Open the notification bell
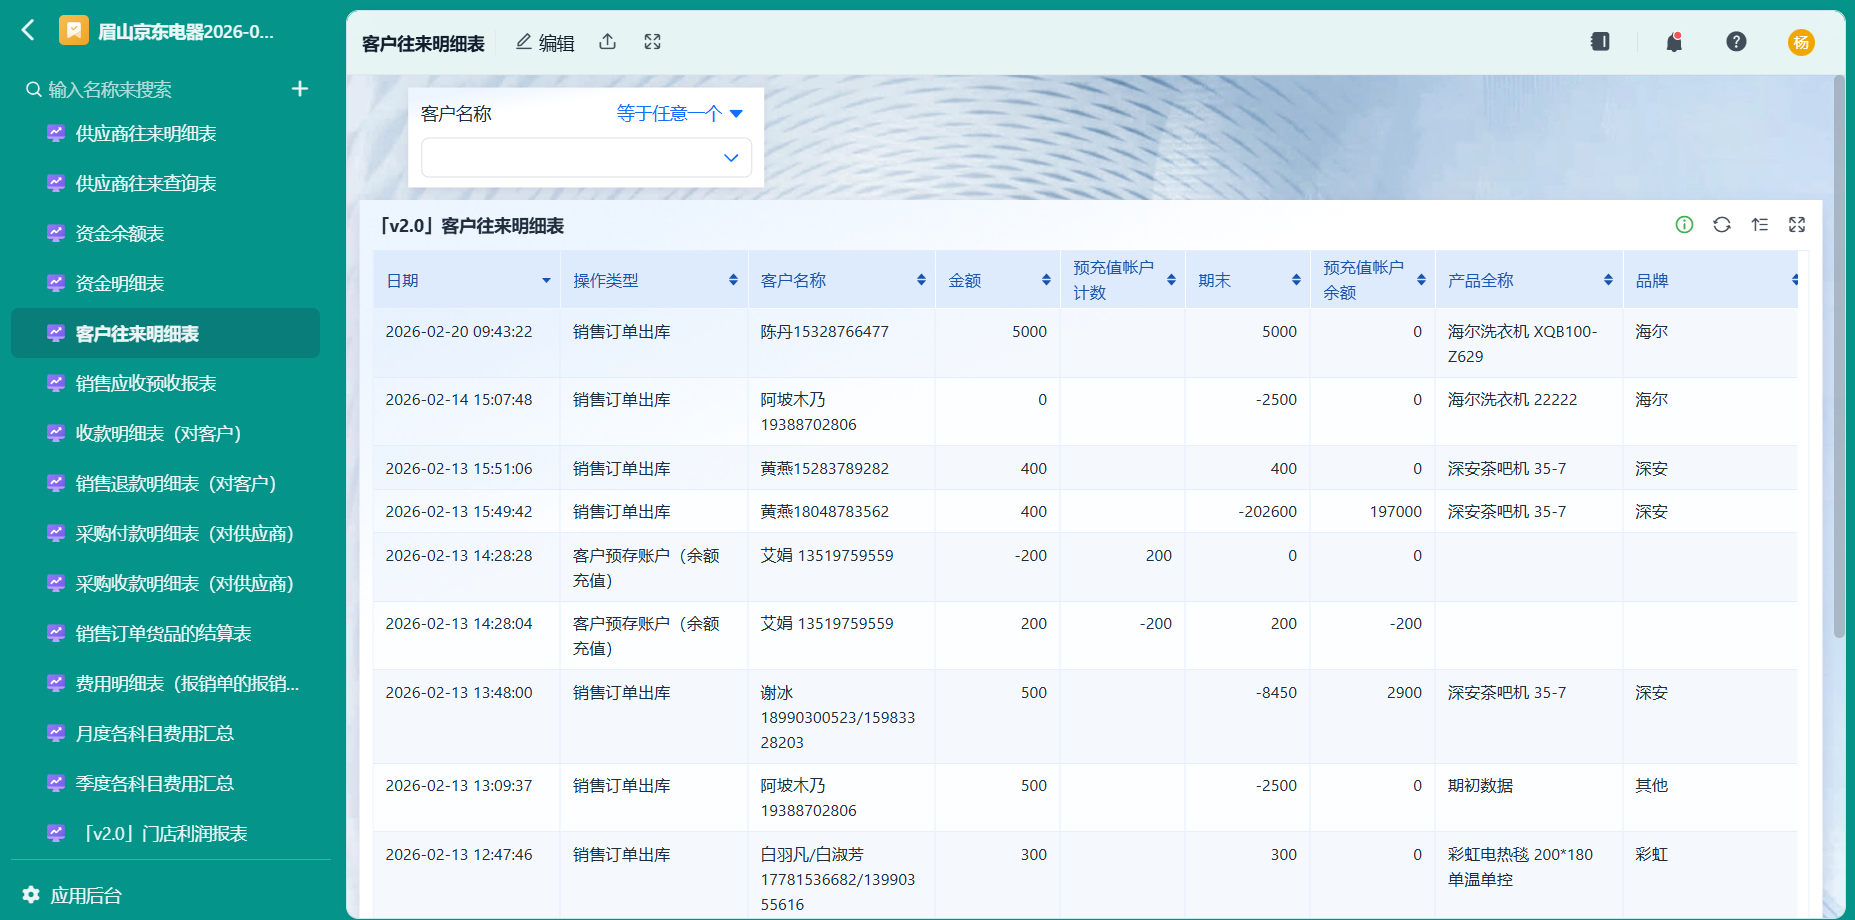The width and height of the screenshot is (1855, 920). (1674, 42)
